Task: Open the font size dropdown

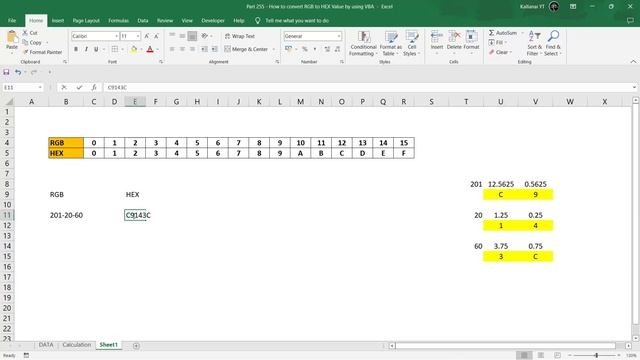Action: click(x=138, y=36)
